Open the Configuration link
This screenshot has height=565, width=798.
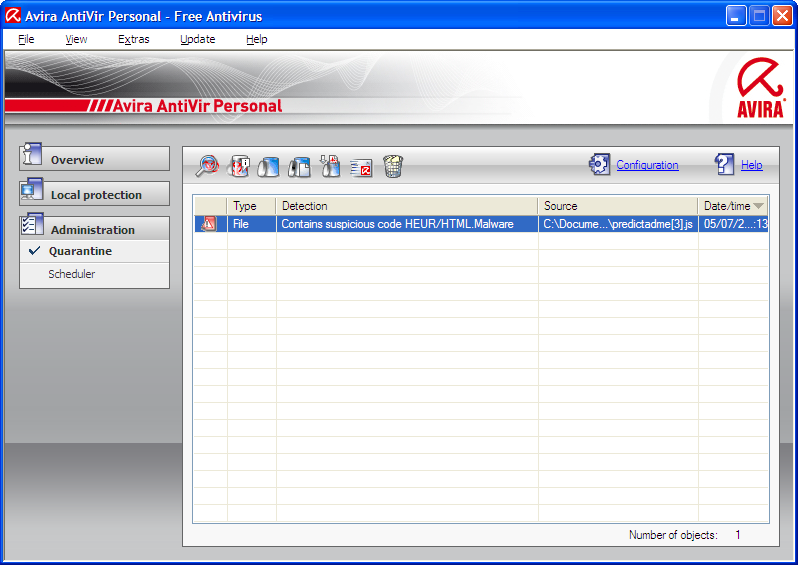[x=647, y=166]
